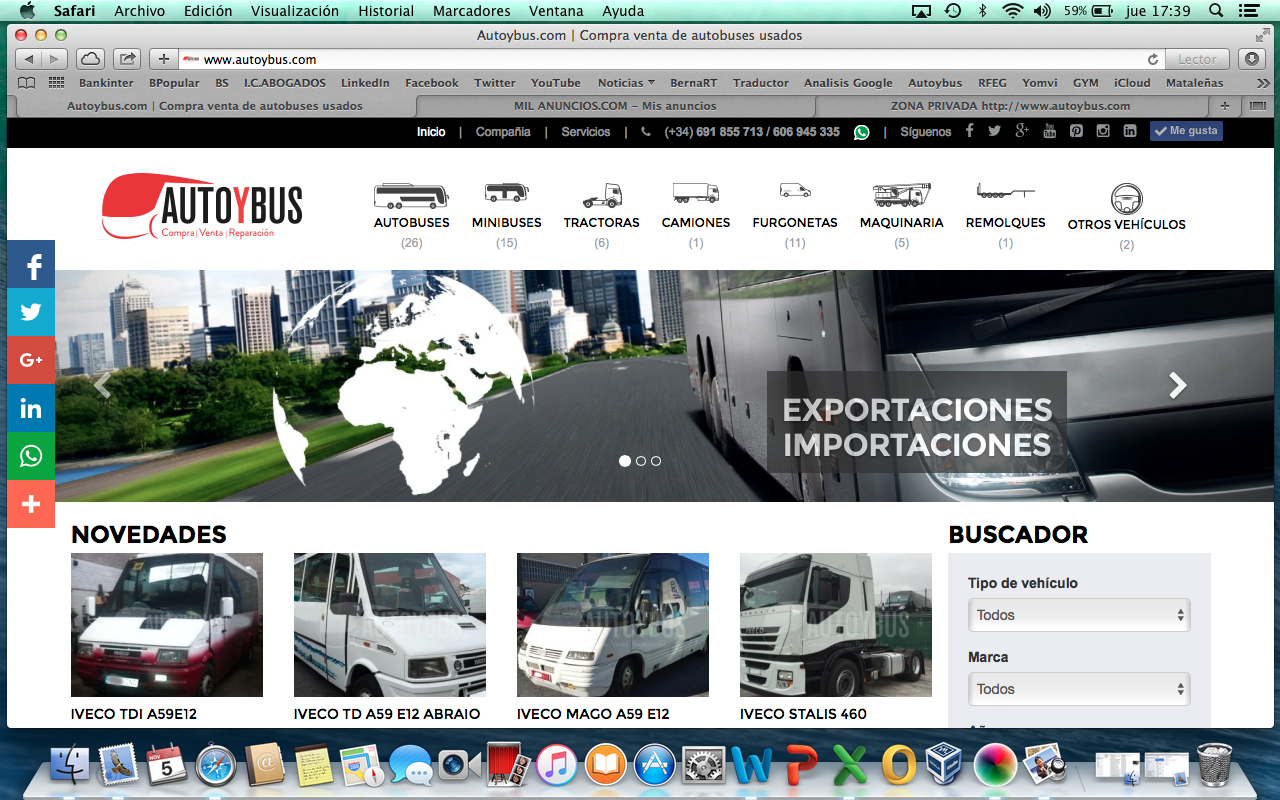Switch to ZONA PRIVADA autoybus tab
The width and height of the screenshot is (1280, 800).
click(x=1011, y=105)
